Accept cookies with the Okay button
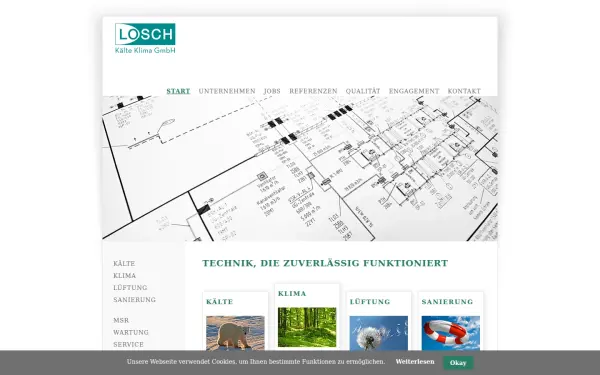Image resolution: width=600 pixels, height=375 pixels. pos(458,363)
